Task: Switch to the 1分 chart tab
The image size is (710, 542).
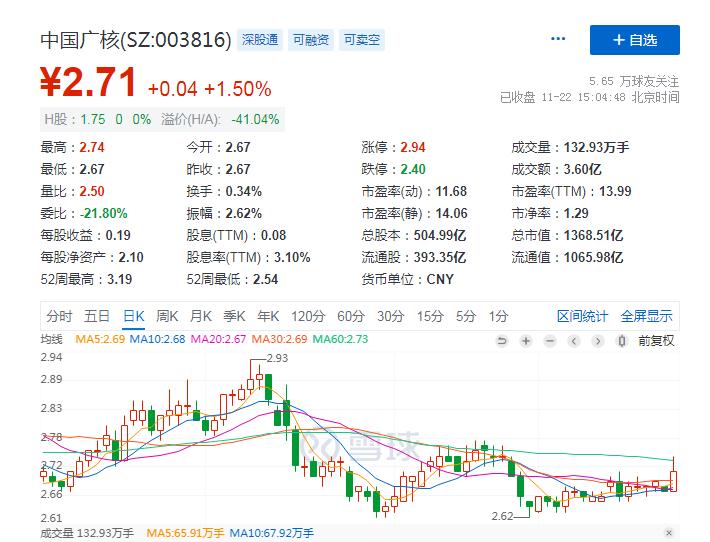Action: [x=498, y=316]
